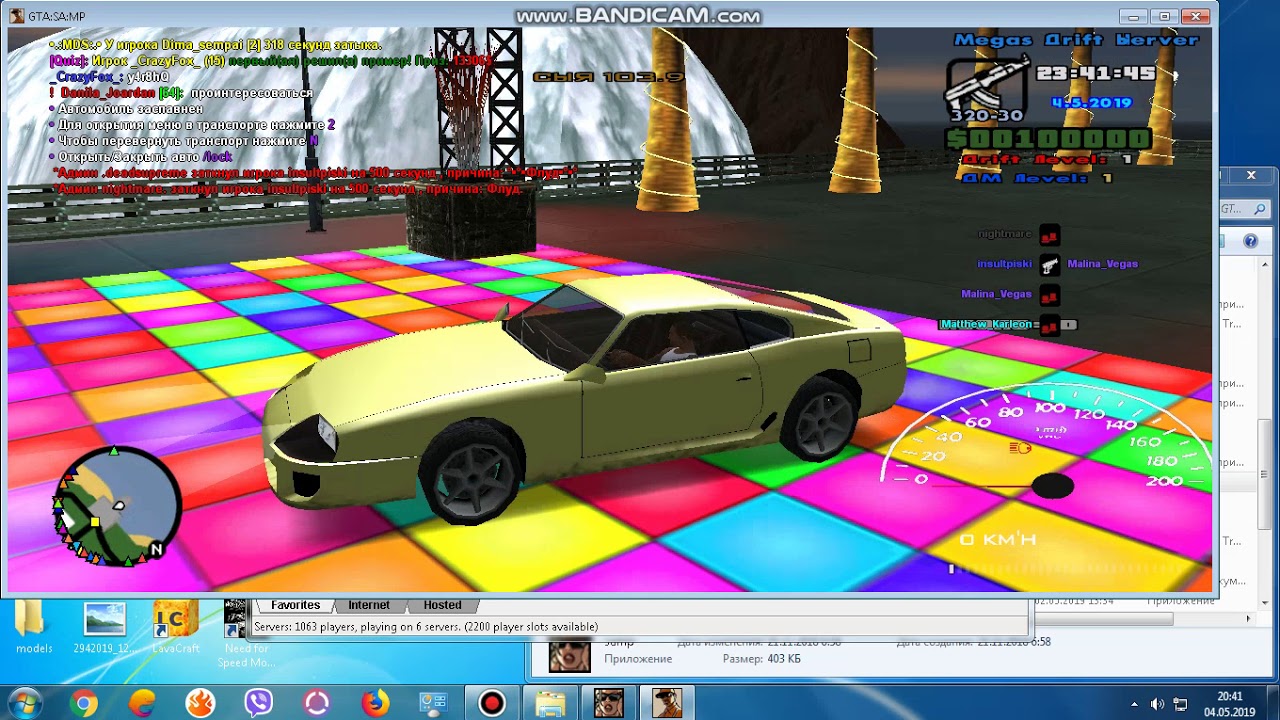Switch to the SA-MP taskbar icon
The image size is (1280, 720).
point(667,703)
